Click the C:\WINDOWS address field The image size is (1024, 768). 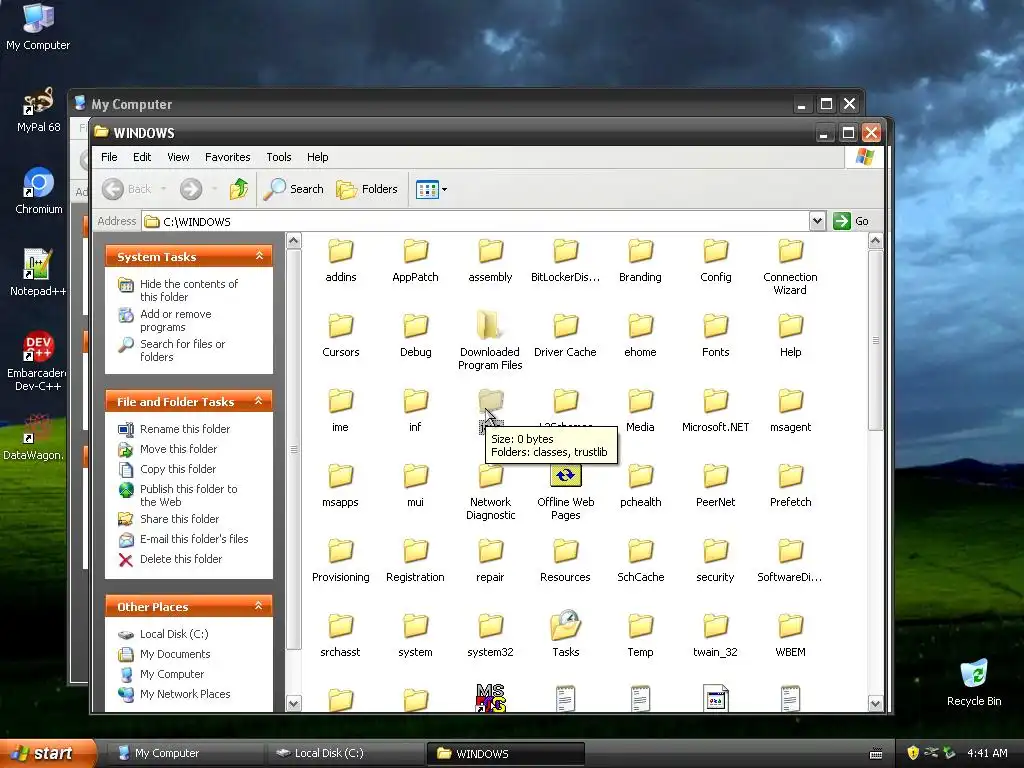(475, 221)
